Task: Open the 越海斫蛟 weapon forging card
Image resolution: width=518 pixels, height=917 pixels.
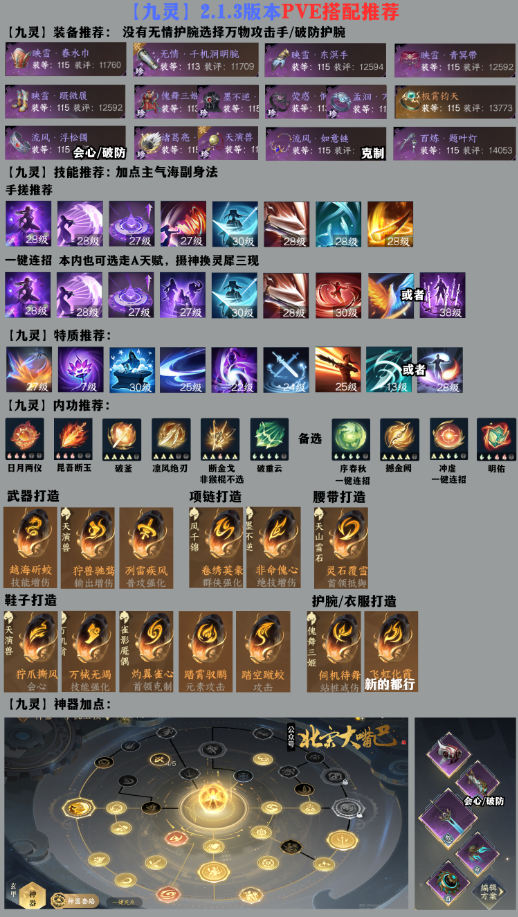Action: point(30,547)
